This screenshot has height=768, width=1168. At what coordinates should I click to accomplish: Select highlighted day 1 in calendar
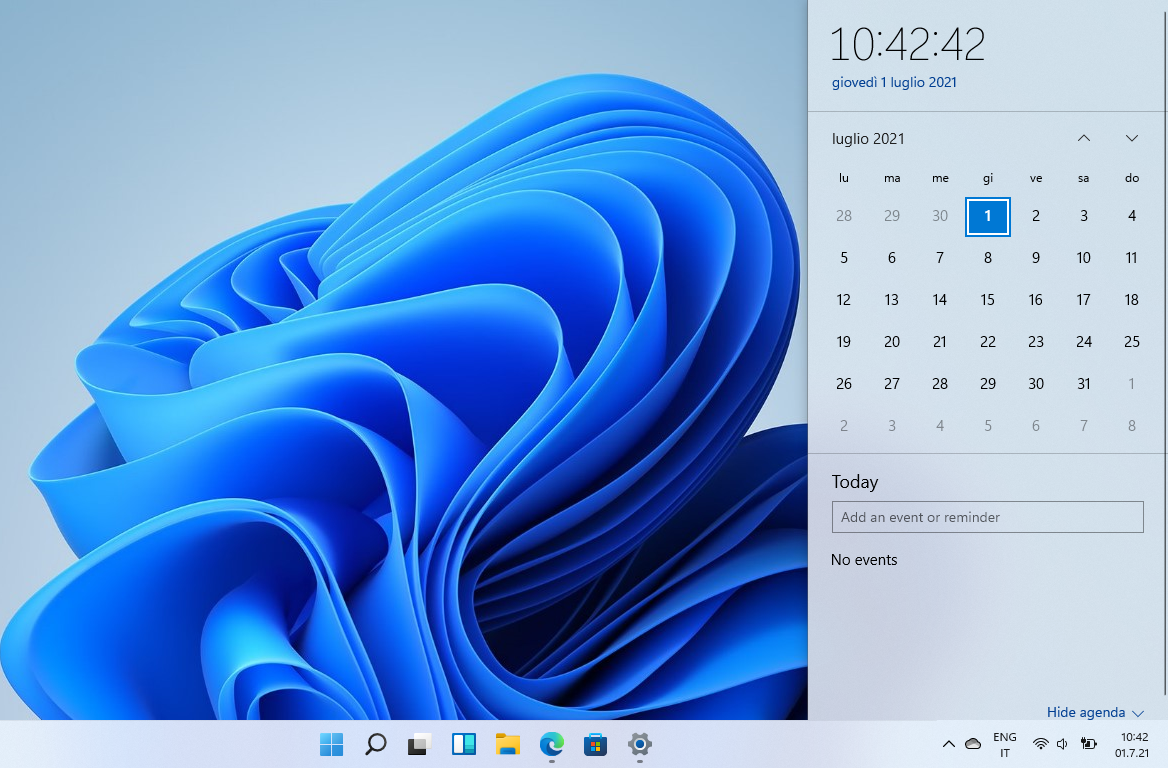[x=988, y=216]
